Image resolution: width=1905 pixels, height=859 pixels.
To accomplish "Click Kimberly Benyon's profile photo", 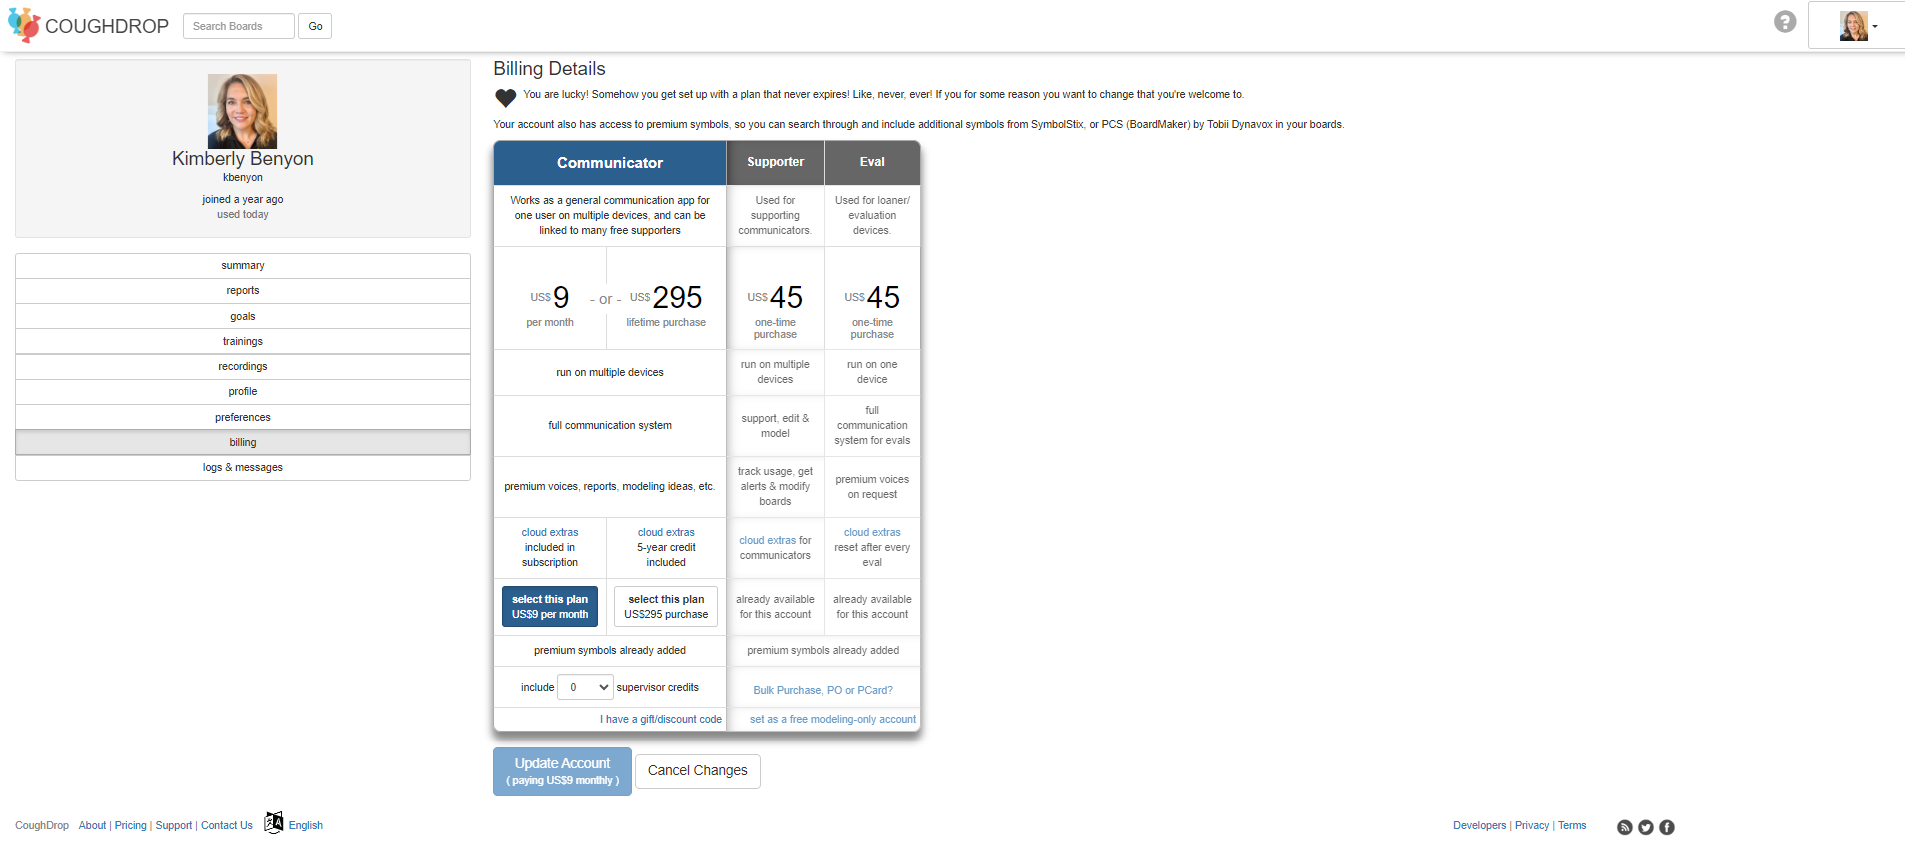I will coord(242,111).
